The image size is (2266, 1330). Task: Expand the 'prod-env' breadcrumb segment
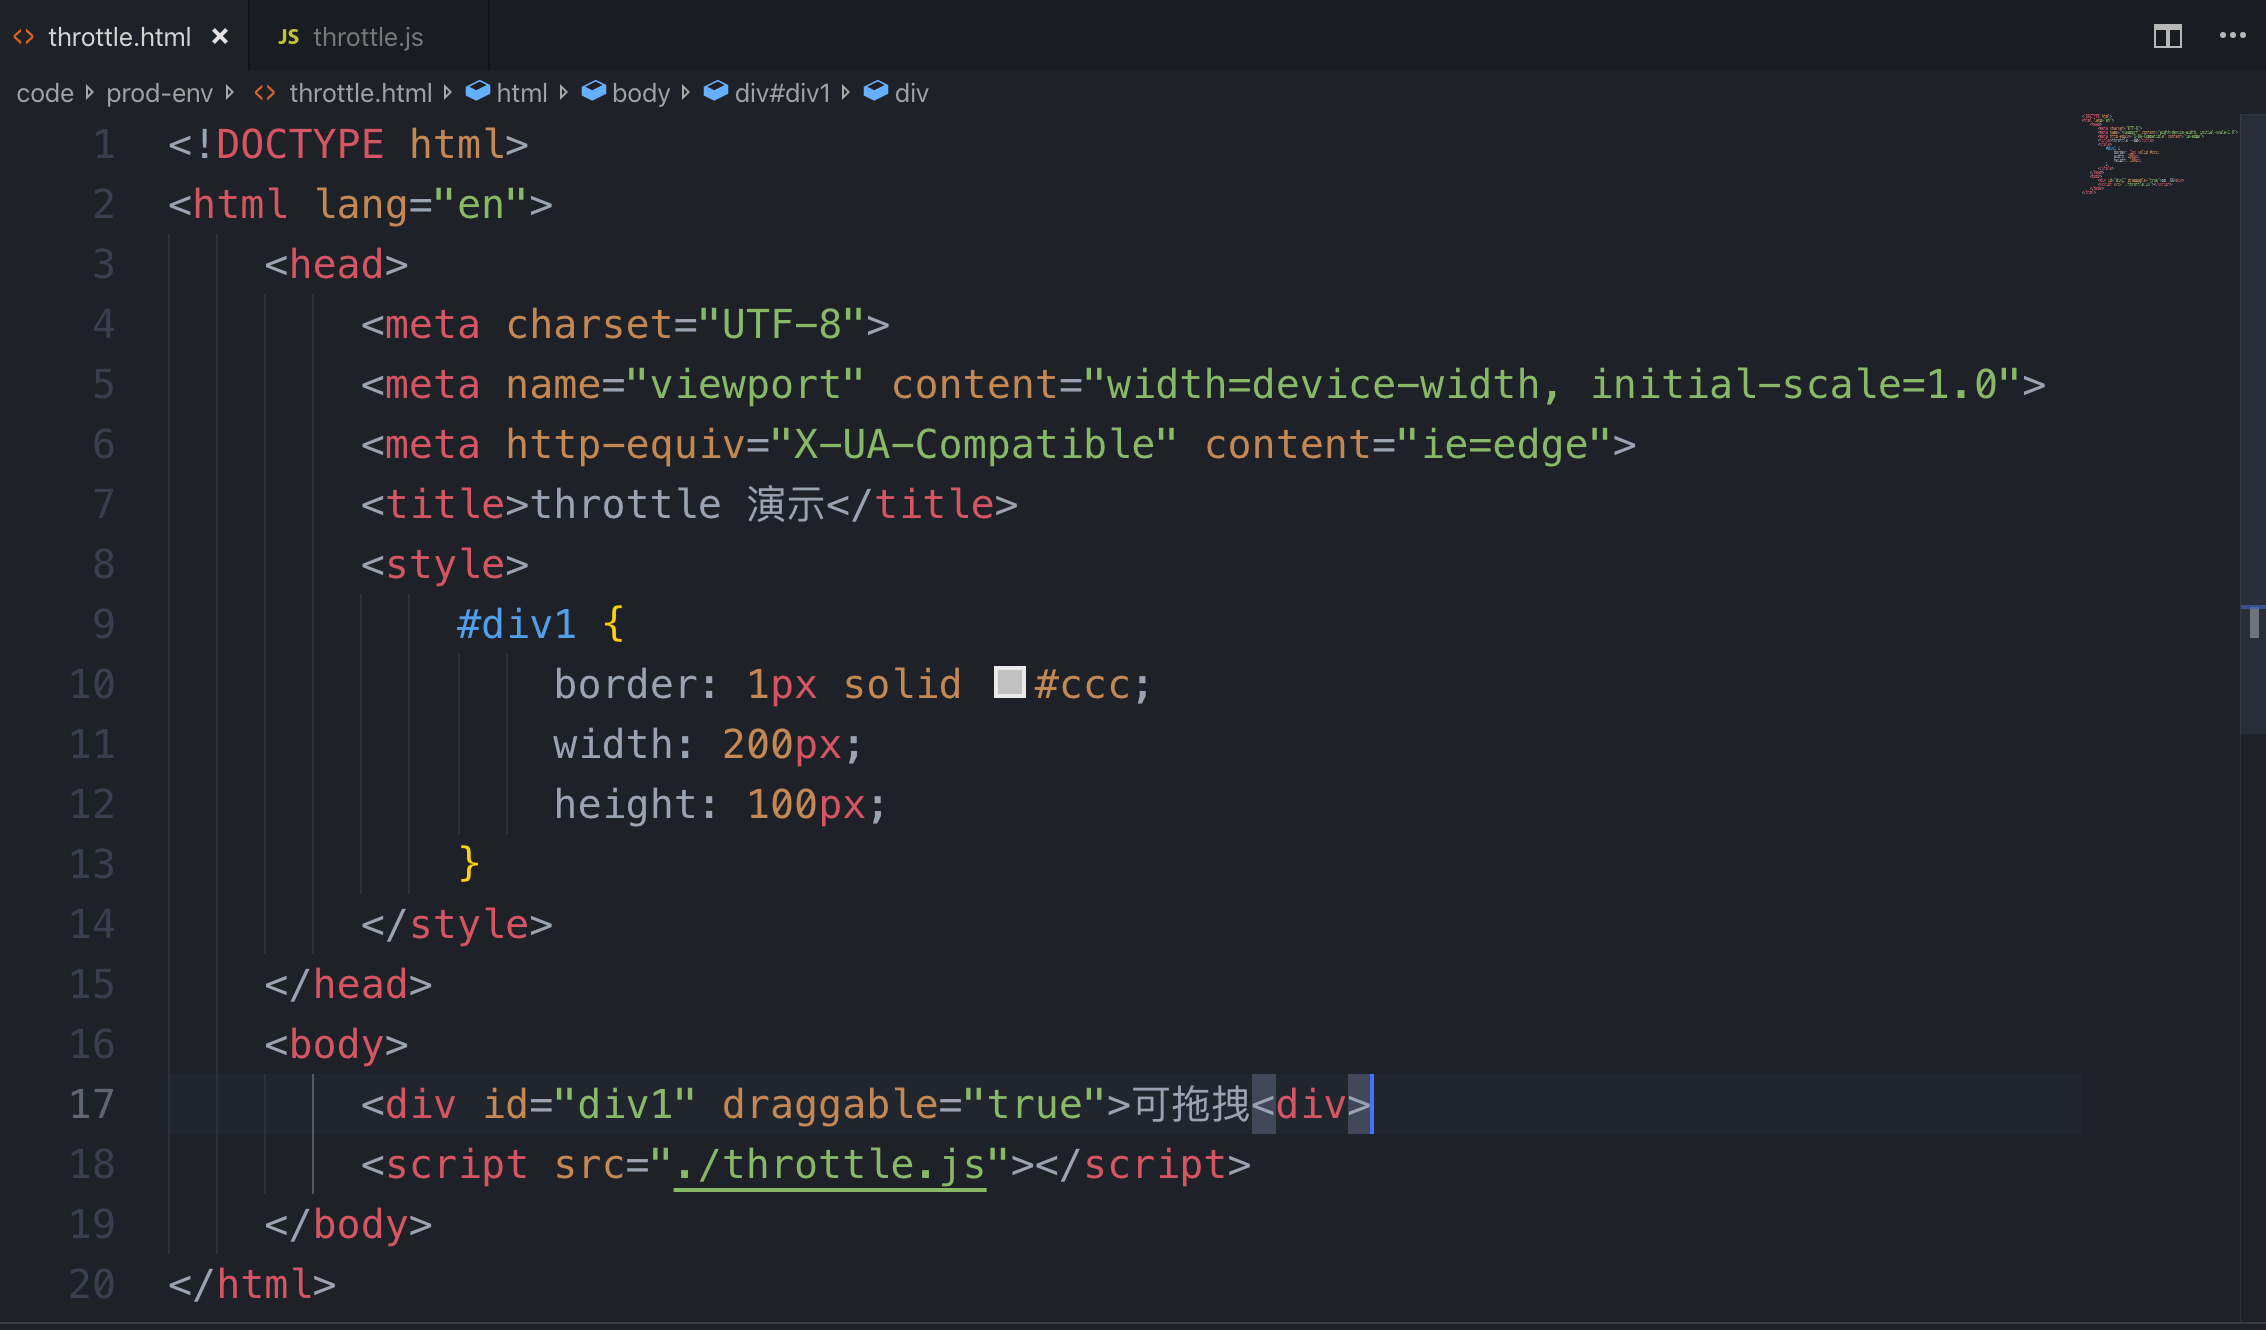pos(159,93)
